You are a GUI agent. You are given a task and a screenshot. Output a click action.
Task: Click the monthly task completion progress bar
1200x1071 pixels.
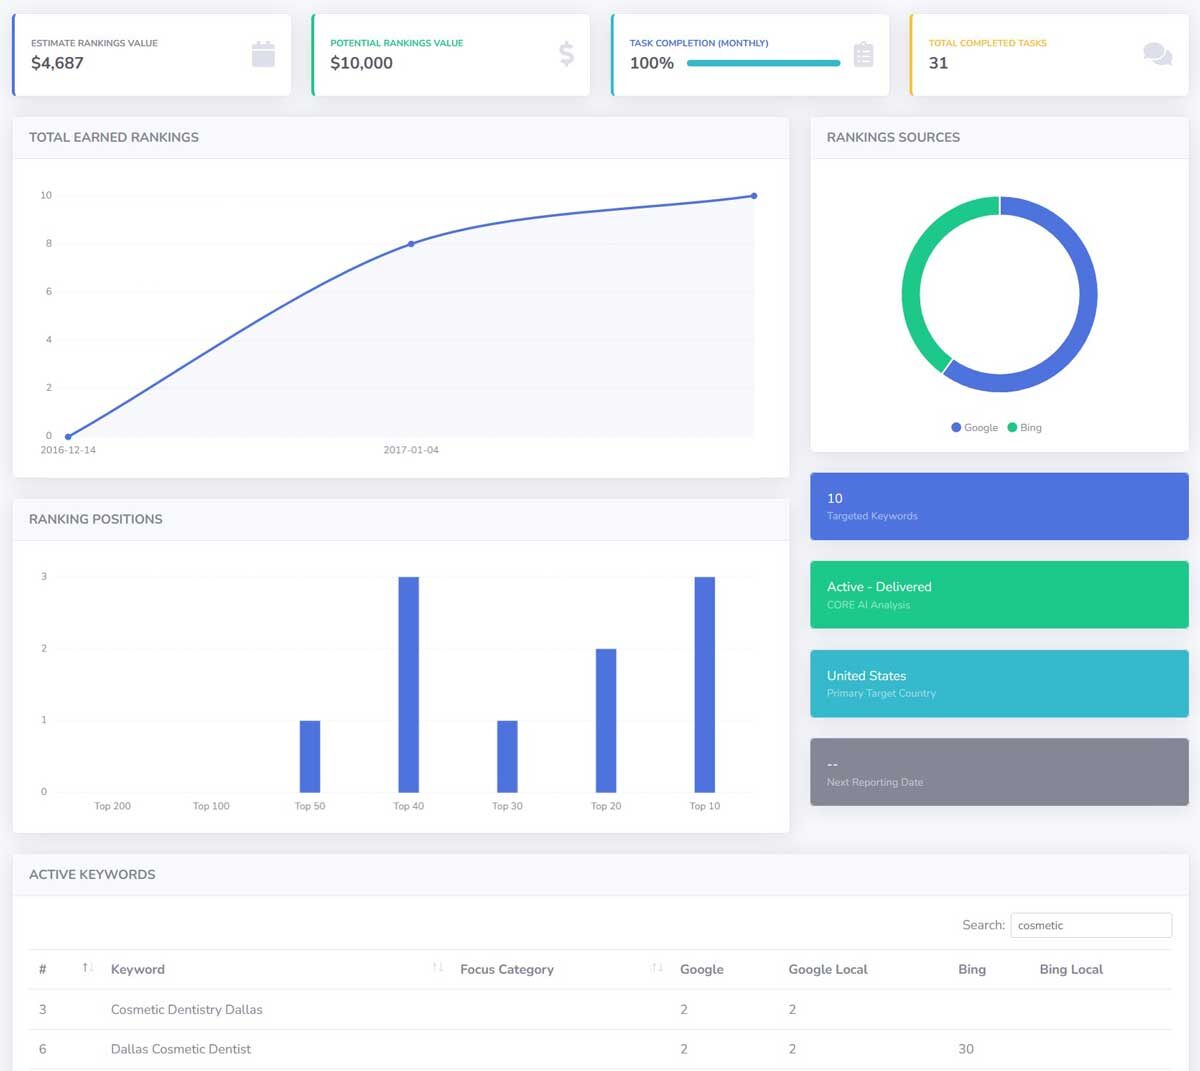(763, 63)
